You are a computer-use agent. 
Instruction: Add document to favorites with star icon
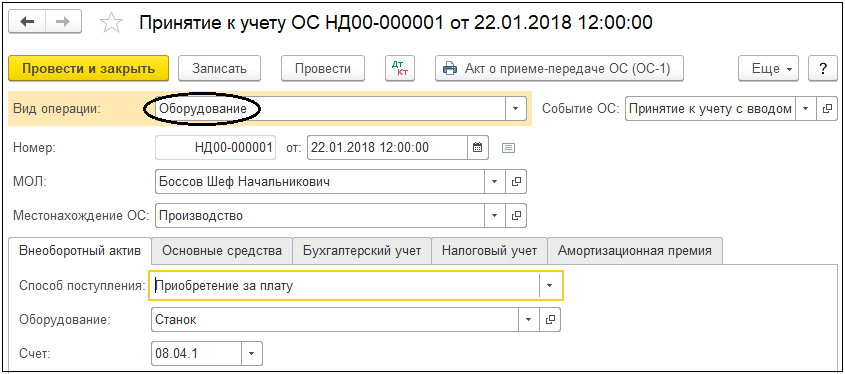111,23
